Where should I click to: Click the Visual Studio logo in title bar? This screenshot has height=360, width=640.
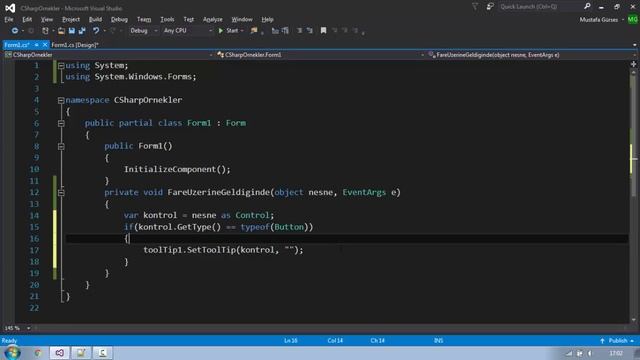[x=10, y=8]
